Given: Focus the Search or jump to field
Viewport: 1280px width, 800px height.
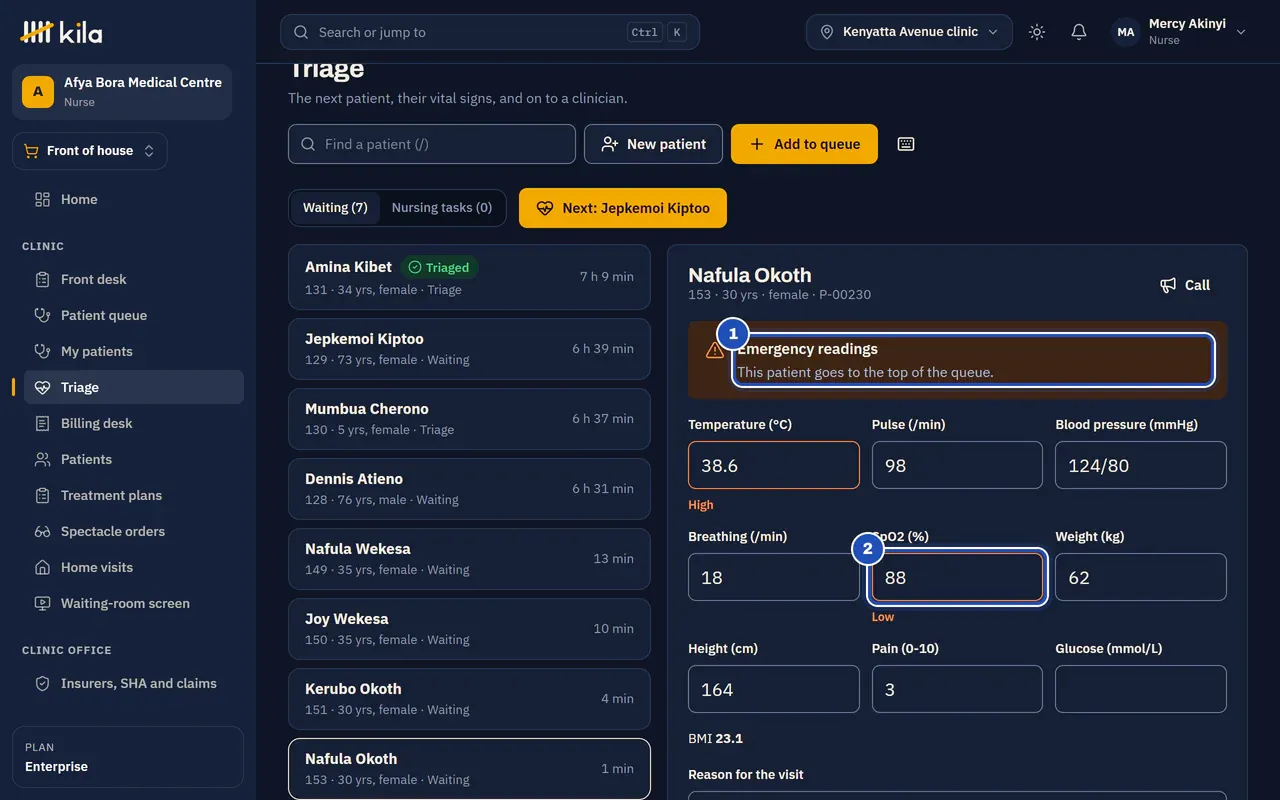Looking at the screenshot, I should (490, 32).
